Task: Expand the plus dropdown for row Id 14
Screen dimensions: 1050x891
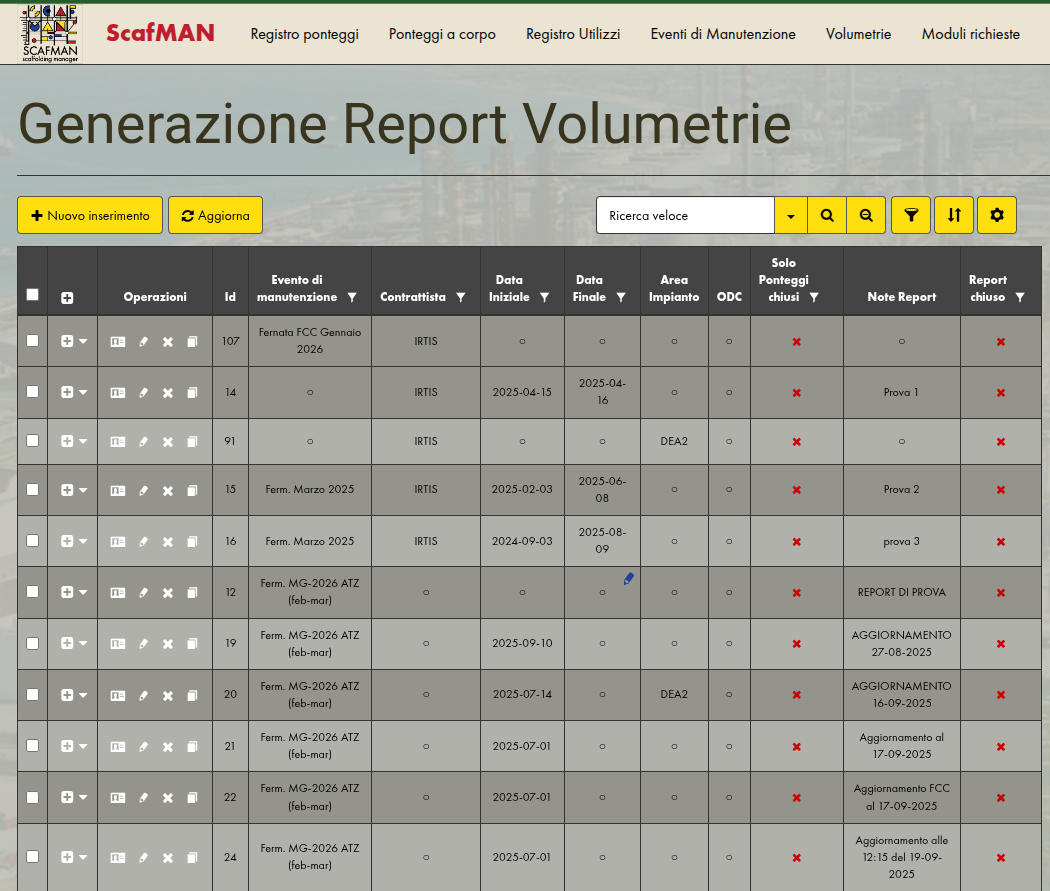Action: point(74,392)
